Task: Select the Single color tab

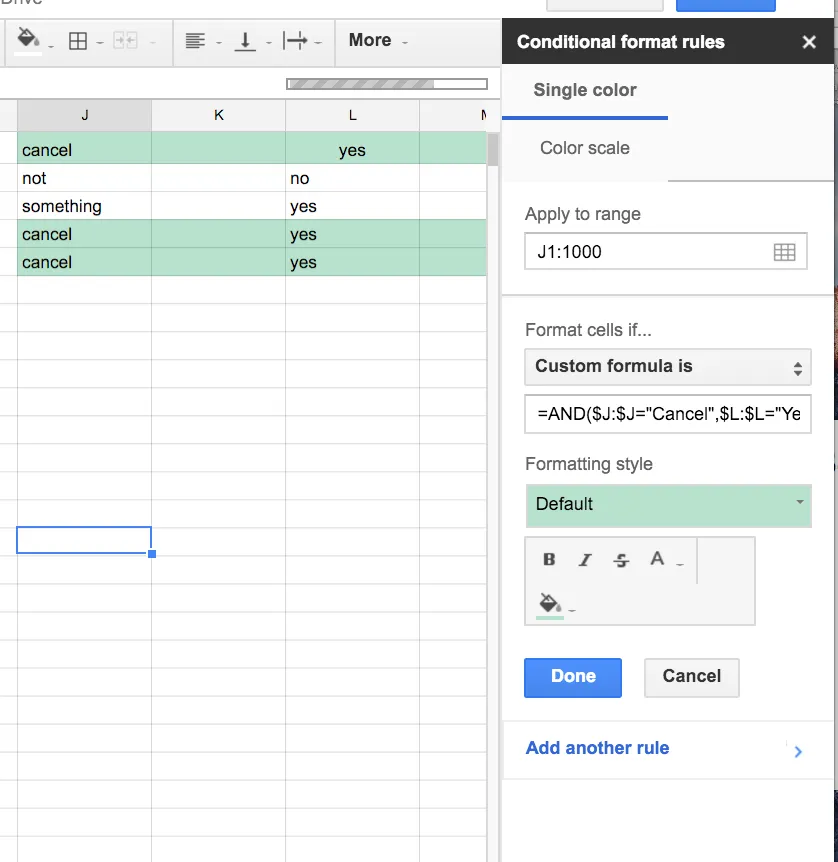Action: (x=585, y=90)
